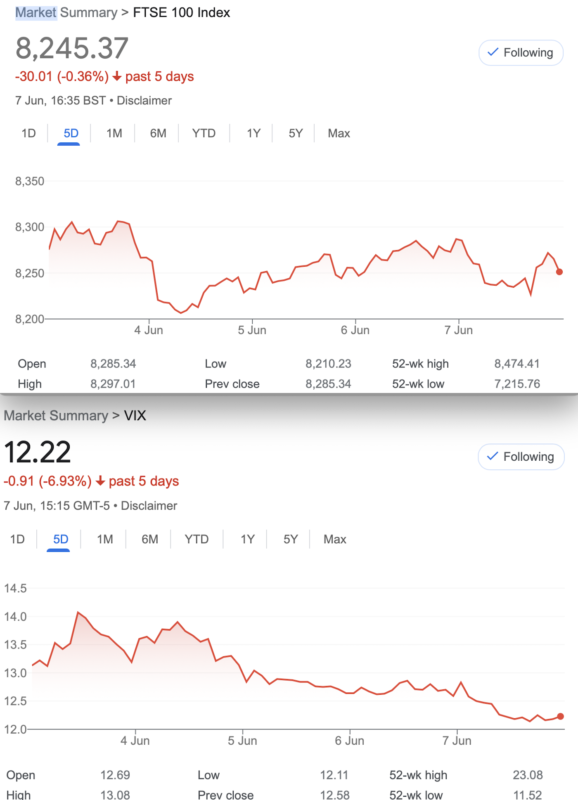
Task: Click the VIX Market Summary breadcrumb
Action: (x=56, y=415)
